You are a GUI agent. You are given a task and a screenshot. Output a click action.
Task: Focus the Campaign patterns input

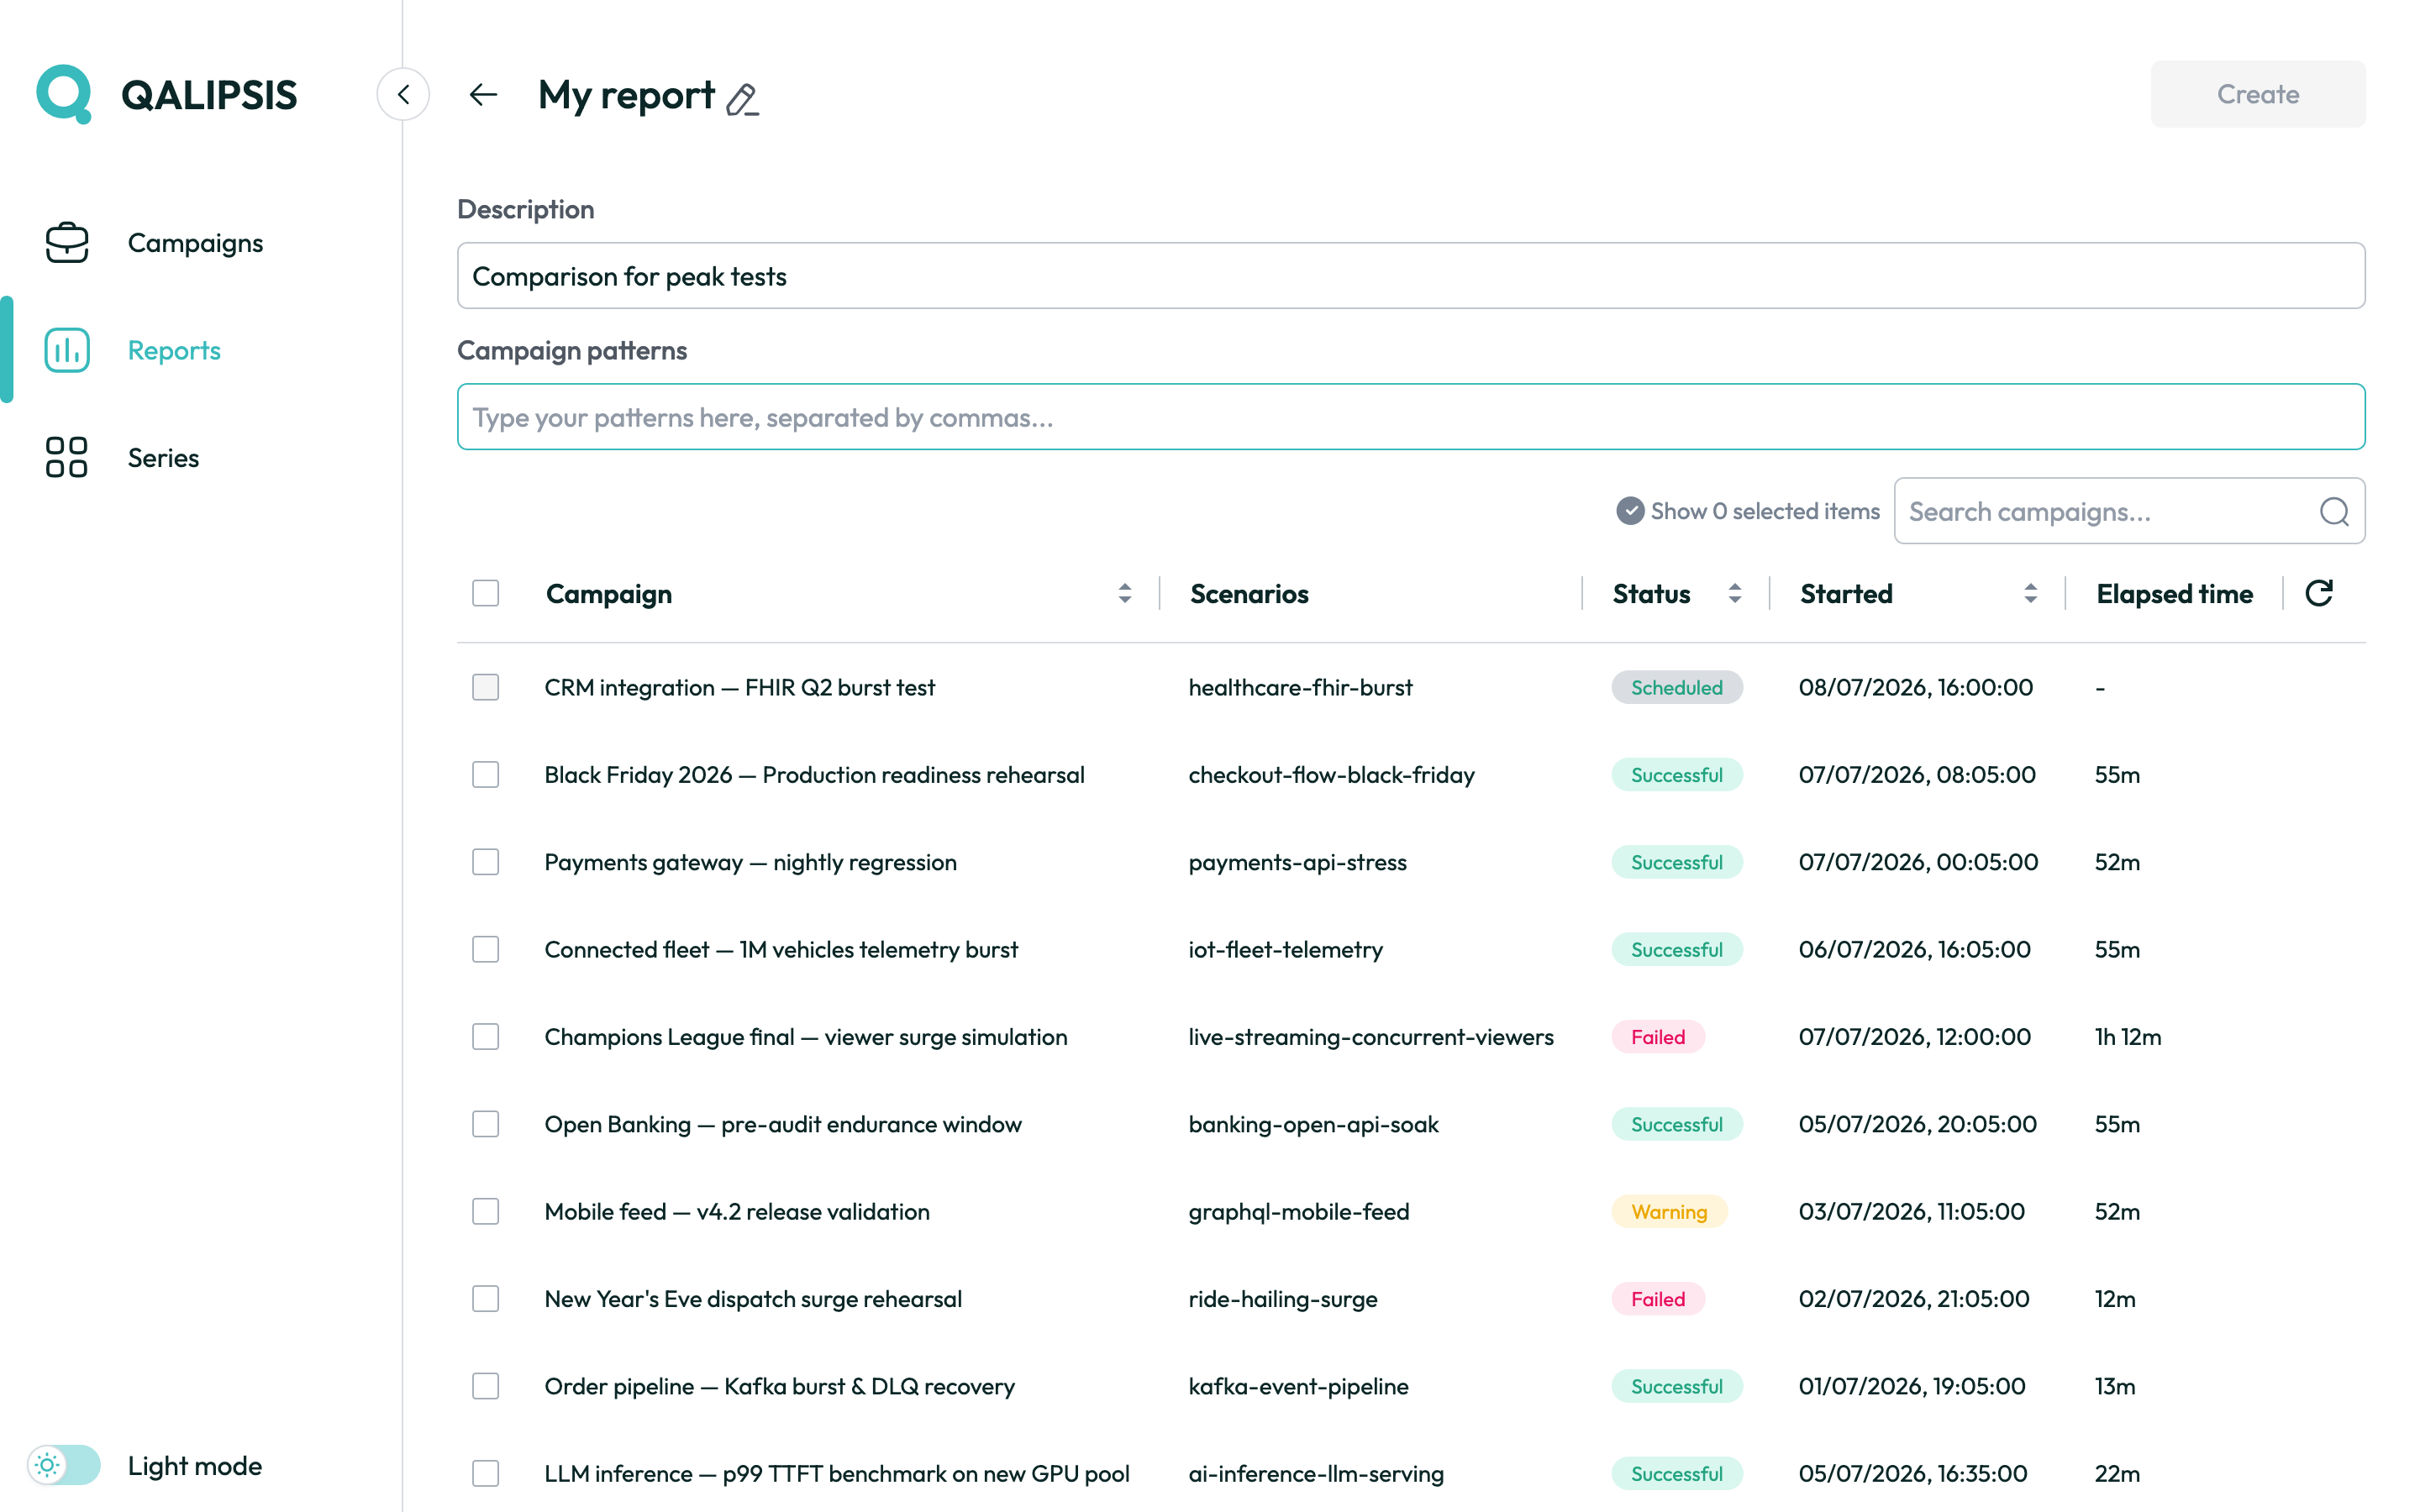pyautogui.click(x=1411, y=417)
